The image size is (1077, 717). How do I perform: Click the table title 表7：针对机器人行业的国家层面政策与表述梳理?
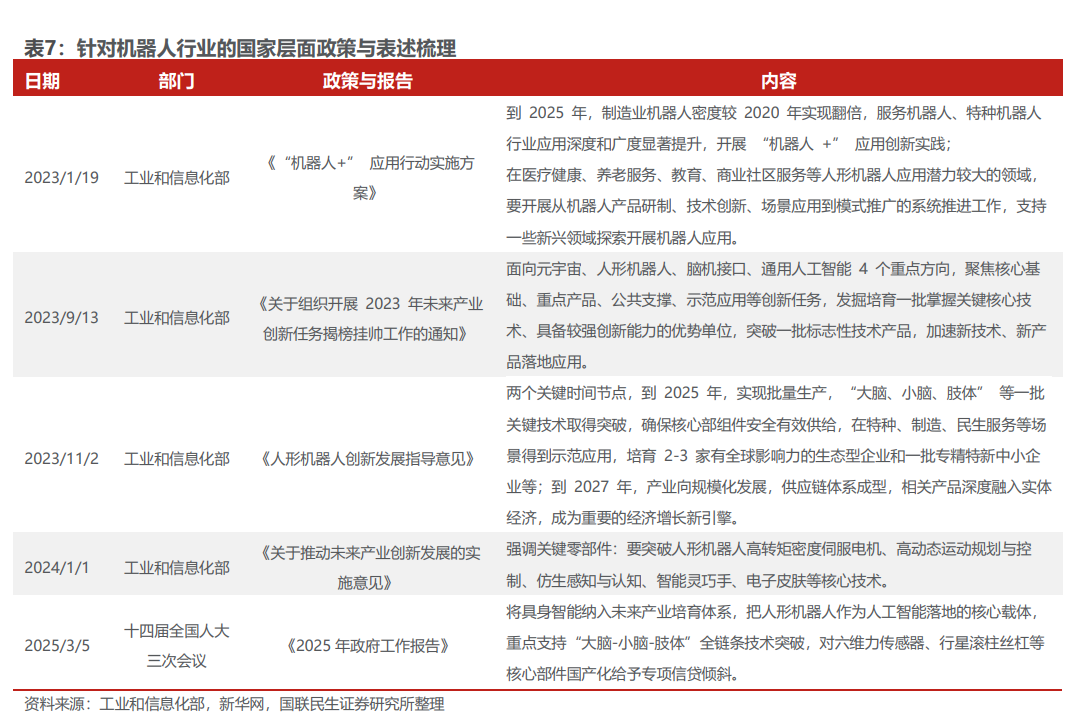(x=240, y=48)
